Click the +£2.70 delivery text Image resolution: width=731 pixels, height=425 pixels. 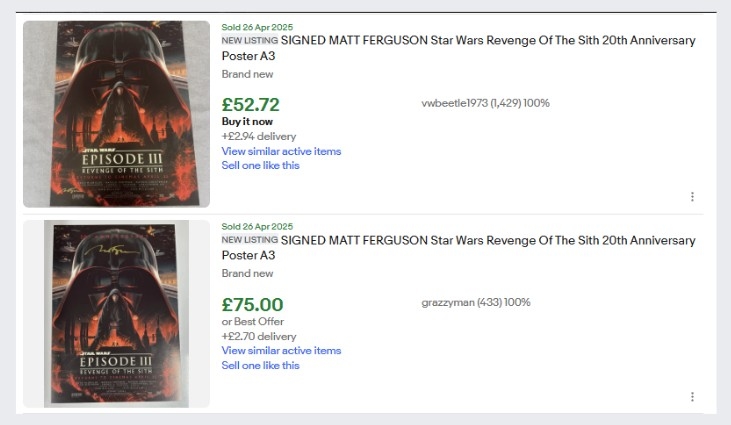(x=259, y=337)
